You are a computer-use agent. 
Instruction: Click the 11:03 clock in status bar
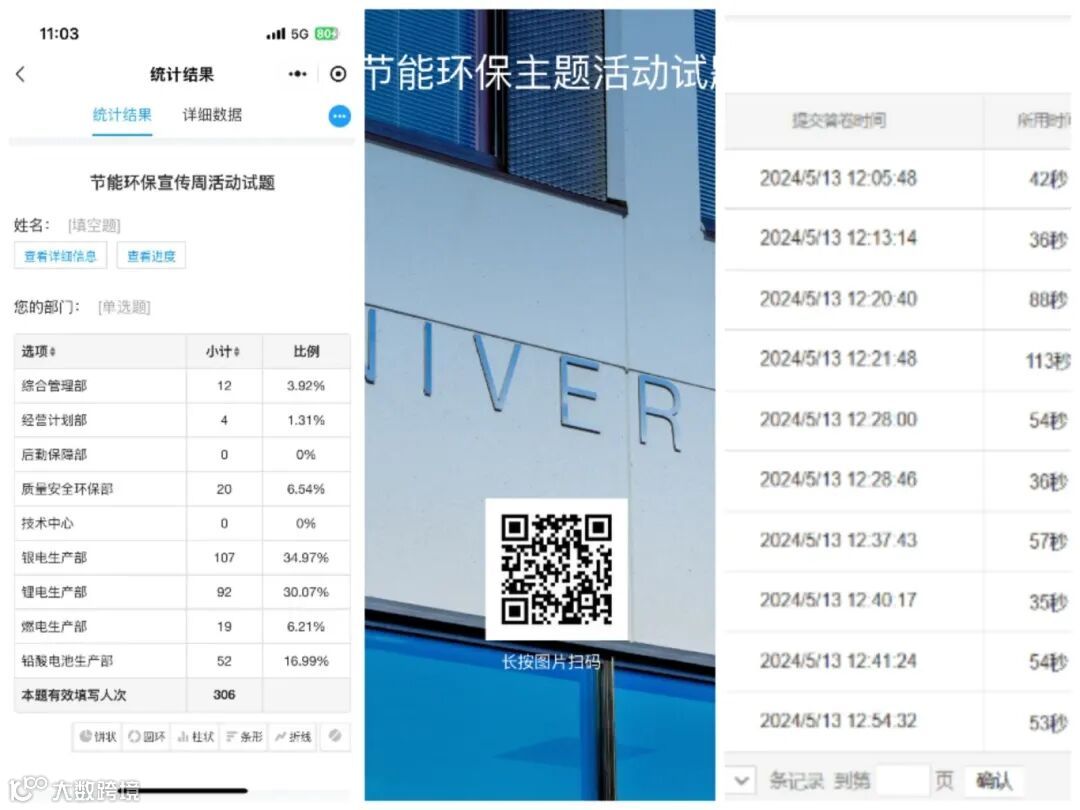click(59, 34)
